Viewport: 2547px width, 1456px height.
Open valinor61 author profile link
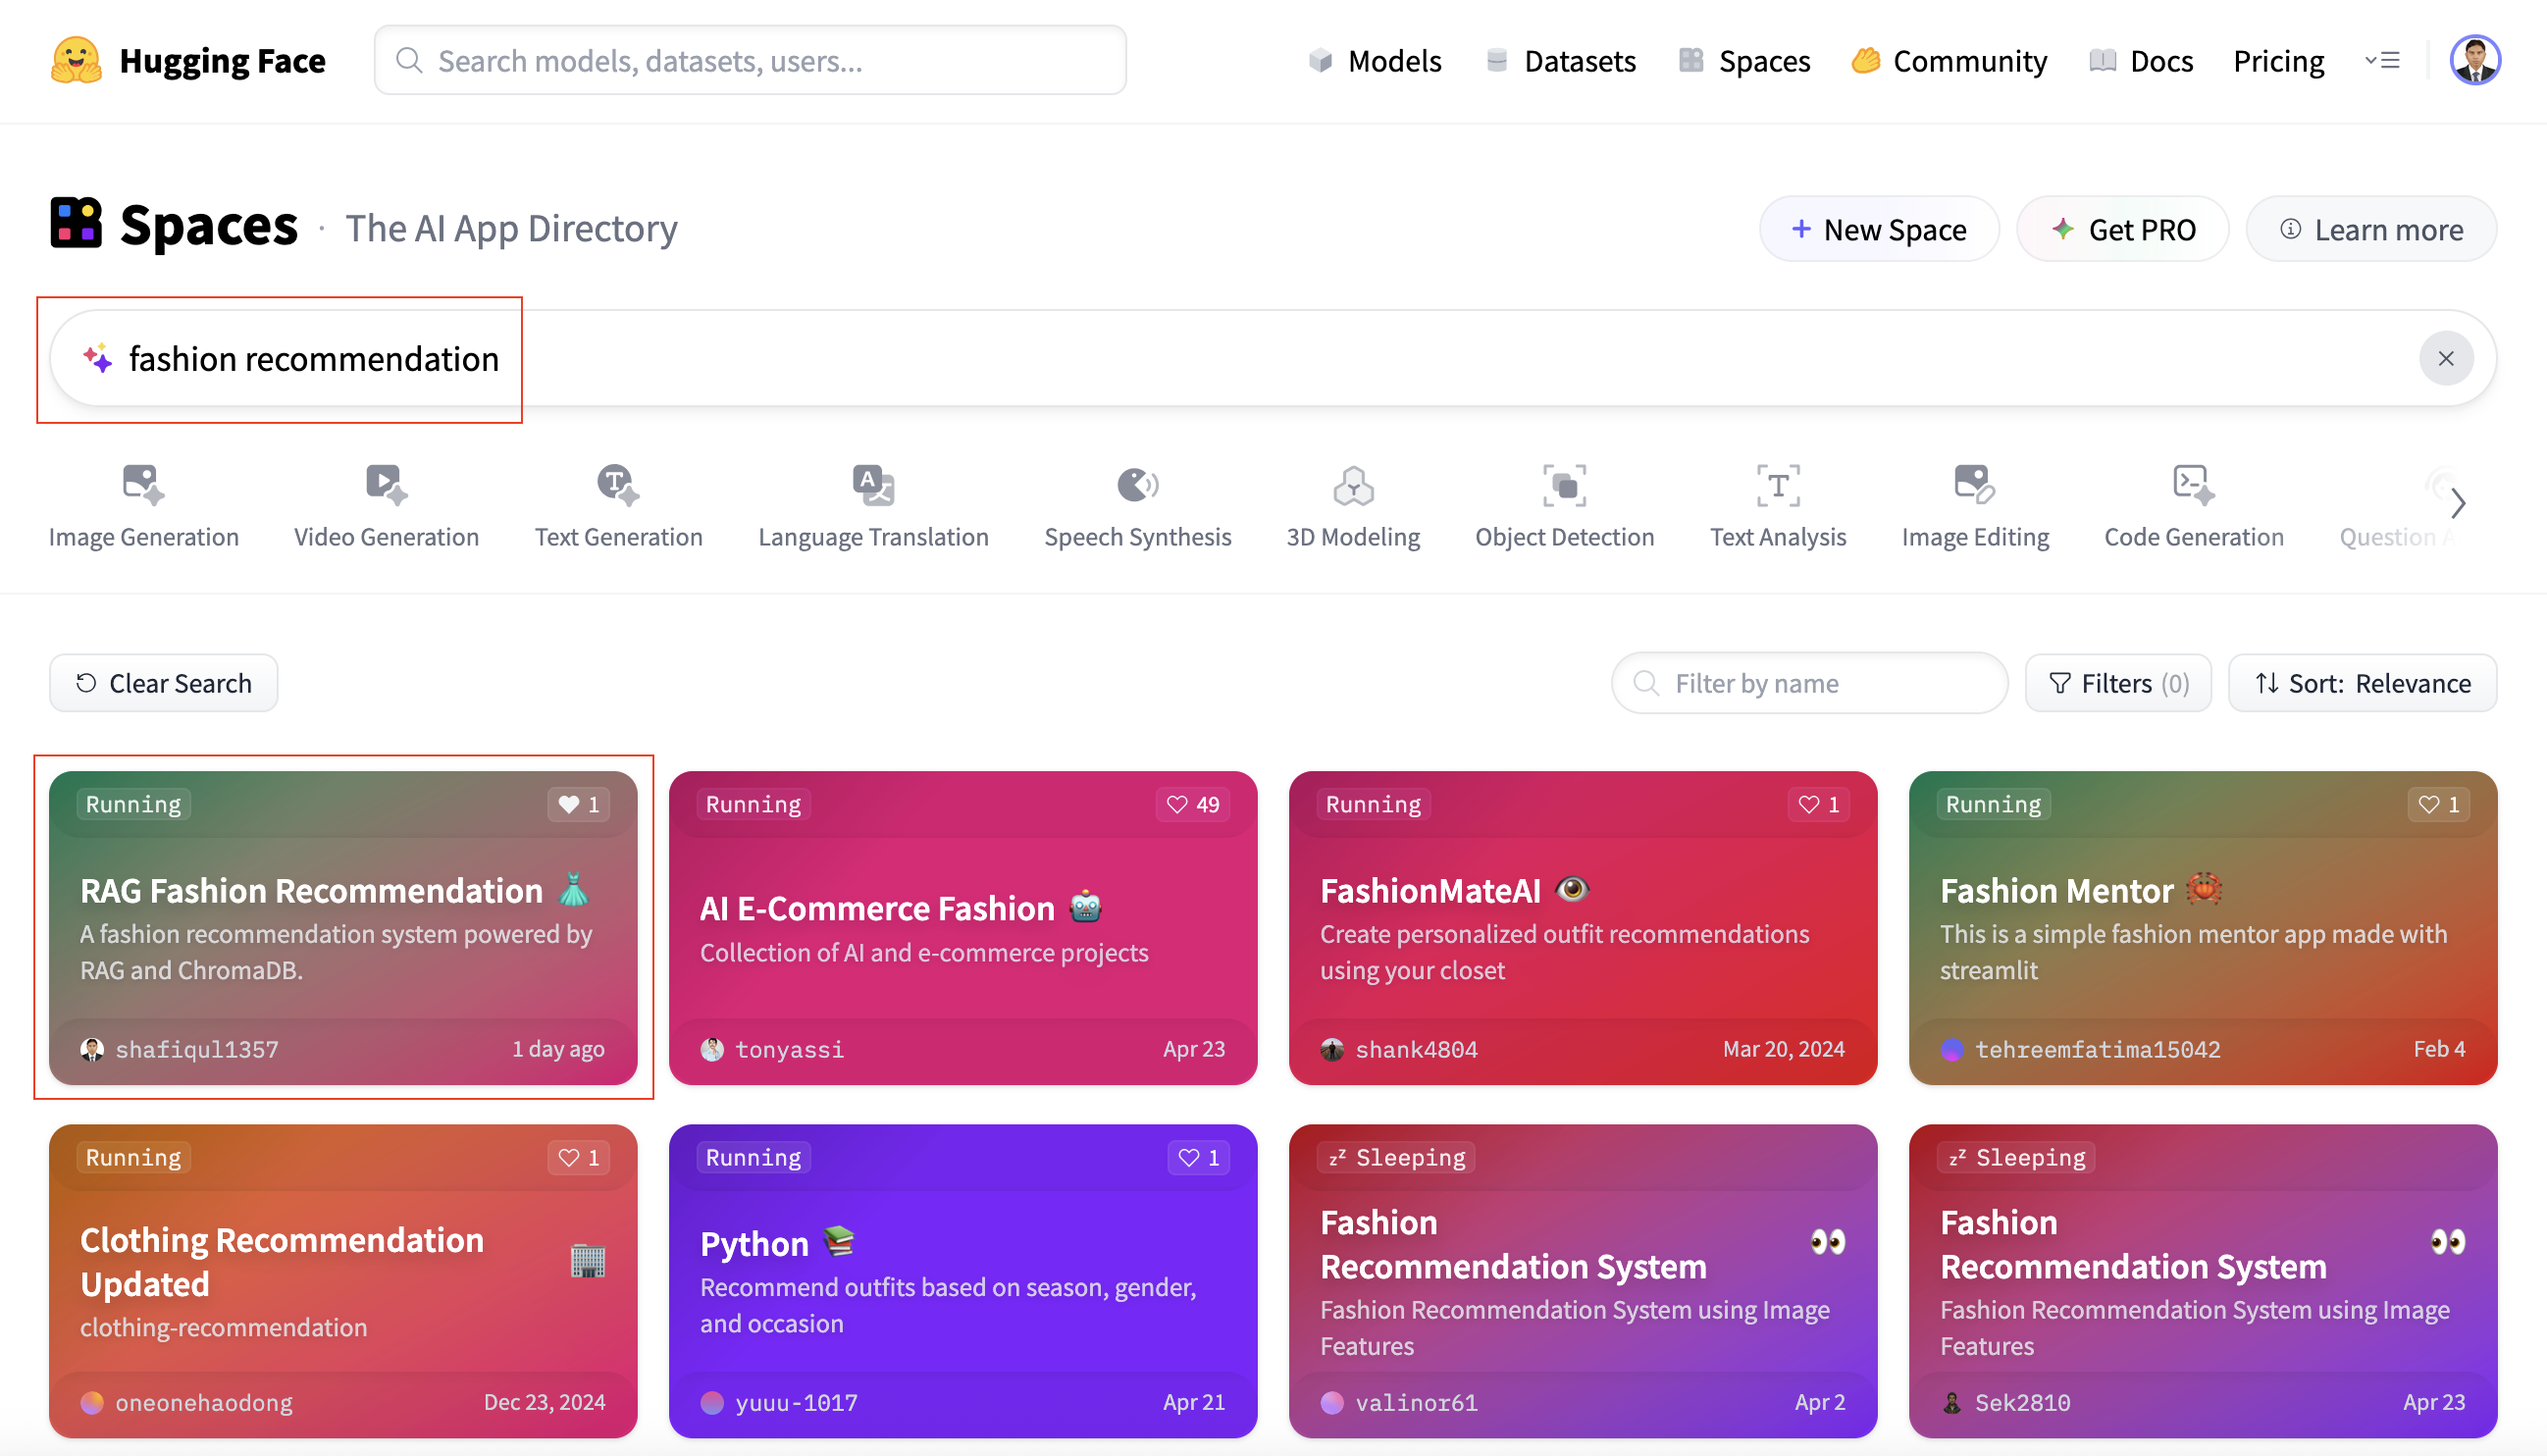pyautogui.click(x=1399, y=1402)
